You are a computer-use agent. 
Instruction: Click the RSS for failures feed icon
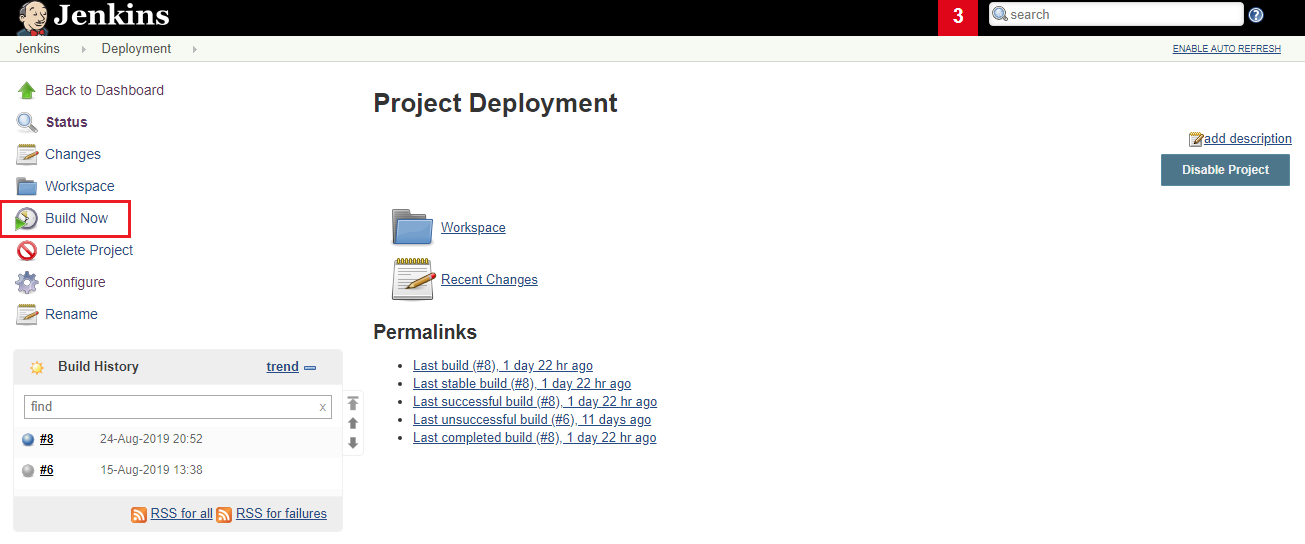224,514
